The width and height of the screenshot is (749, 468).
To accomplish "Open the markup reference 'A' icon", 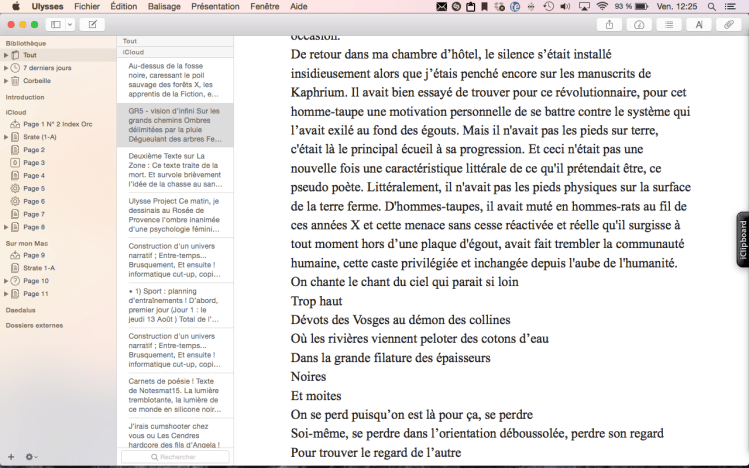I will click(x=699, y=24).
